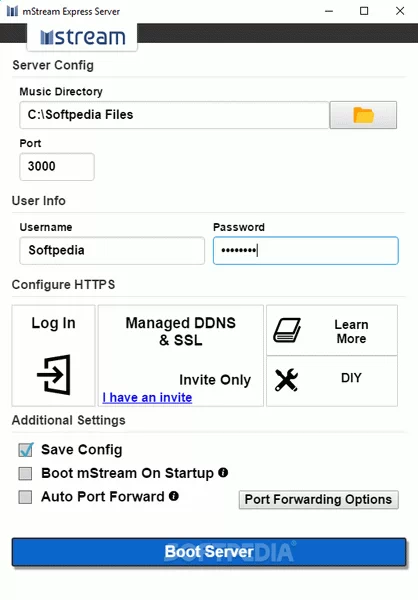Minimize the mStream Express Server window
This screenshot has width=418, height=600.
coord(329,11)
